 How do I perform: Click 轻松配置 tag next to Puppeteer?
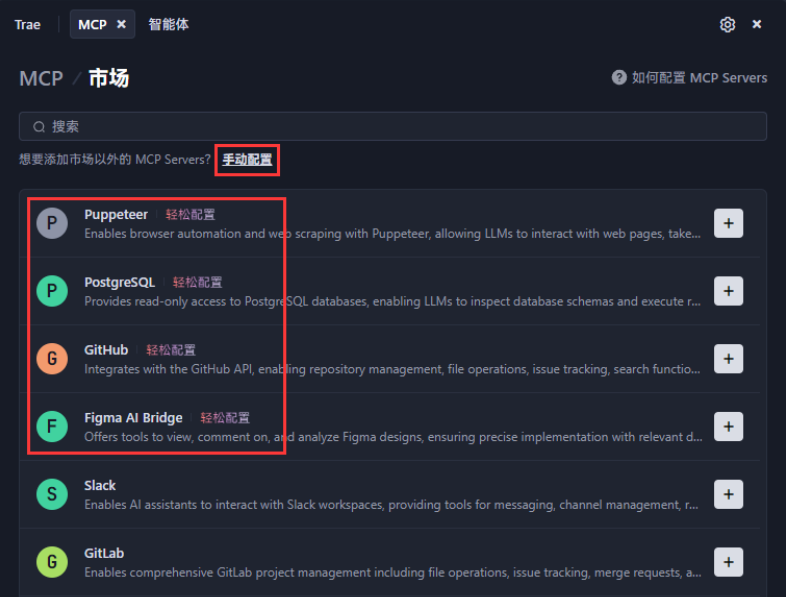[x=190, y=215]
